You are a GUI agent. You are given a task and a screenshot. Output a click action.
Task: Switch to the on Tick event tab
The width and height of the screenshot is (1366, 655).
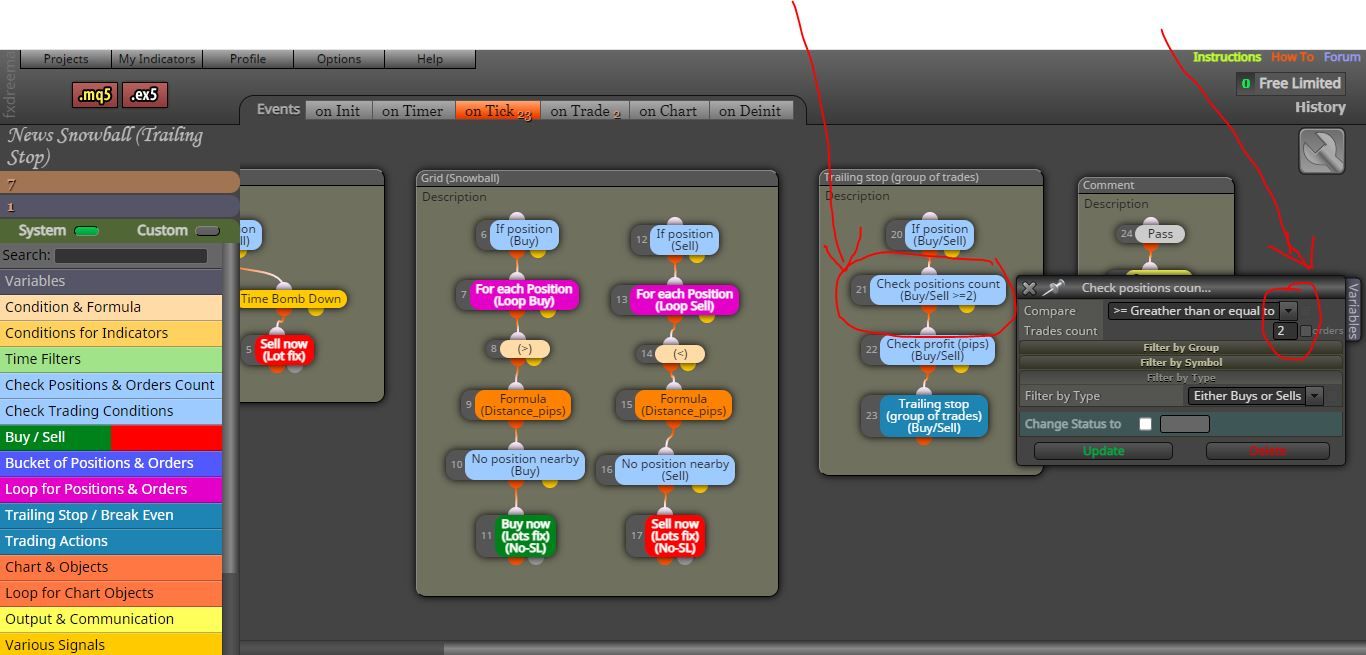click(497, 111)
